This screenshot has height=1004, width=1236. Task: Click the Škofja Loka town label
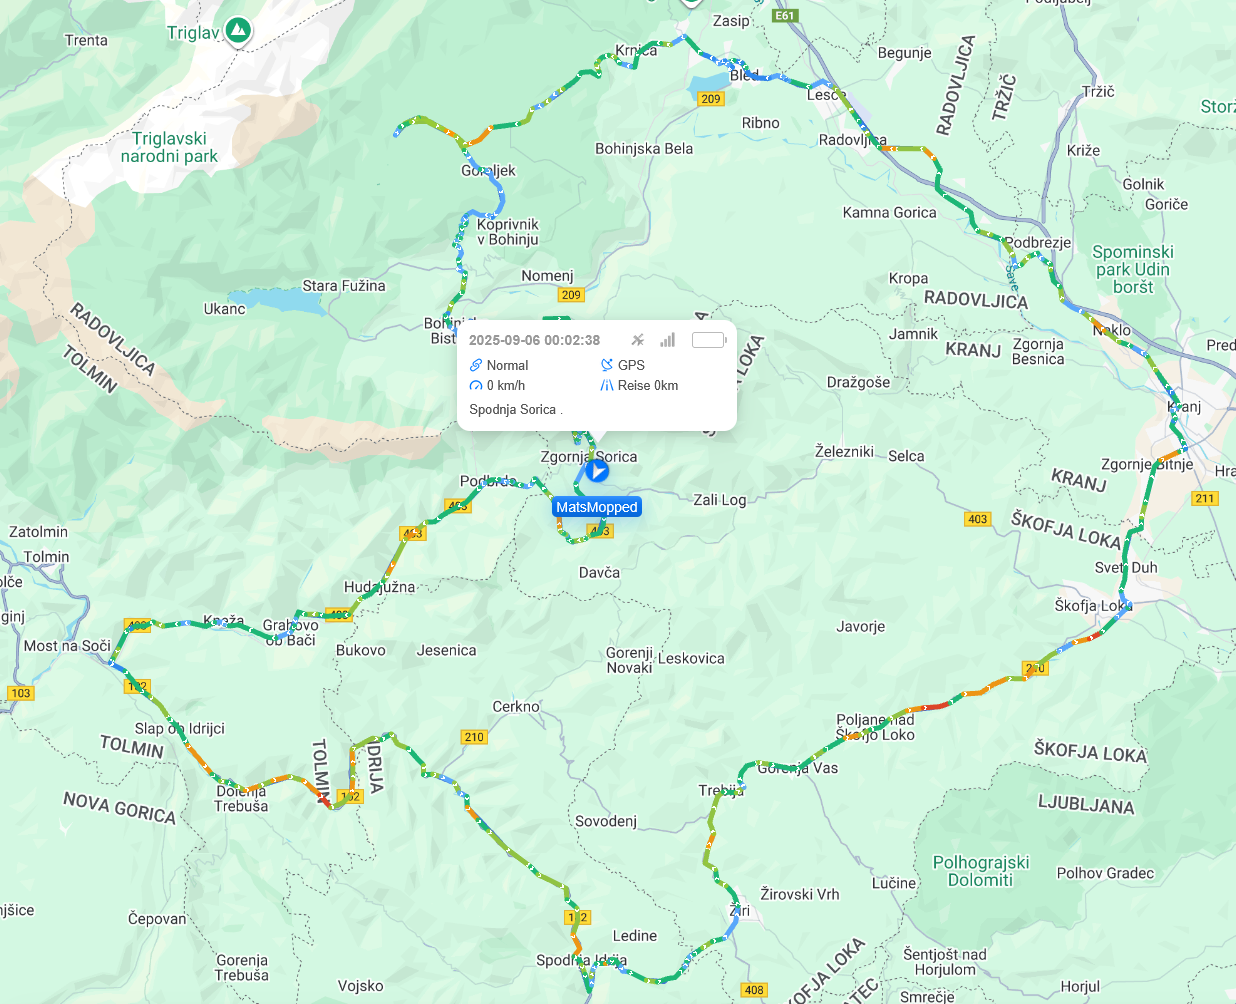[x=1093, y=605]
